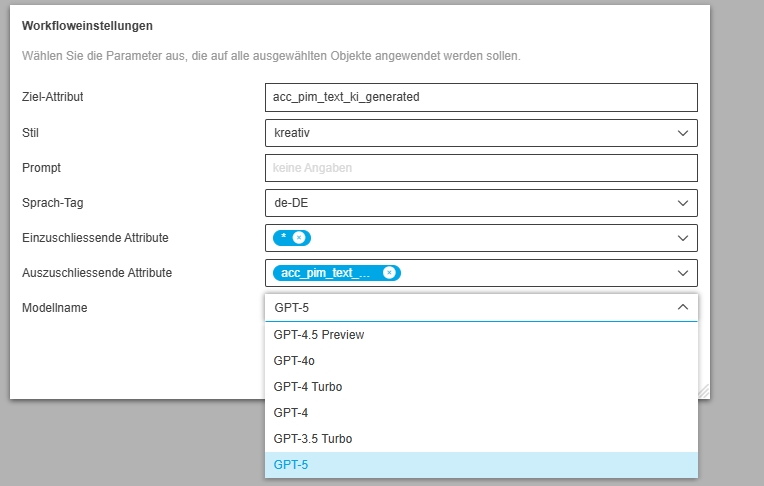This screenshot has height=486, width=764.
Task: Click the acc_pim_text excluded attribute chip
Action: pos(337,273)
